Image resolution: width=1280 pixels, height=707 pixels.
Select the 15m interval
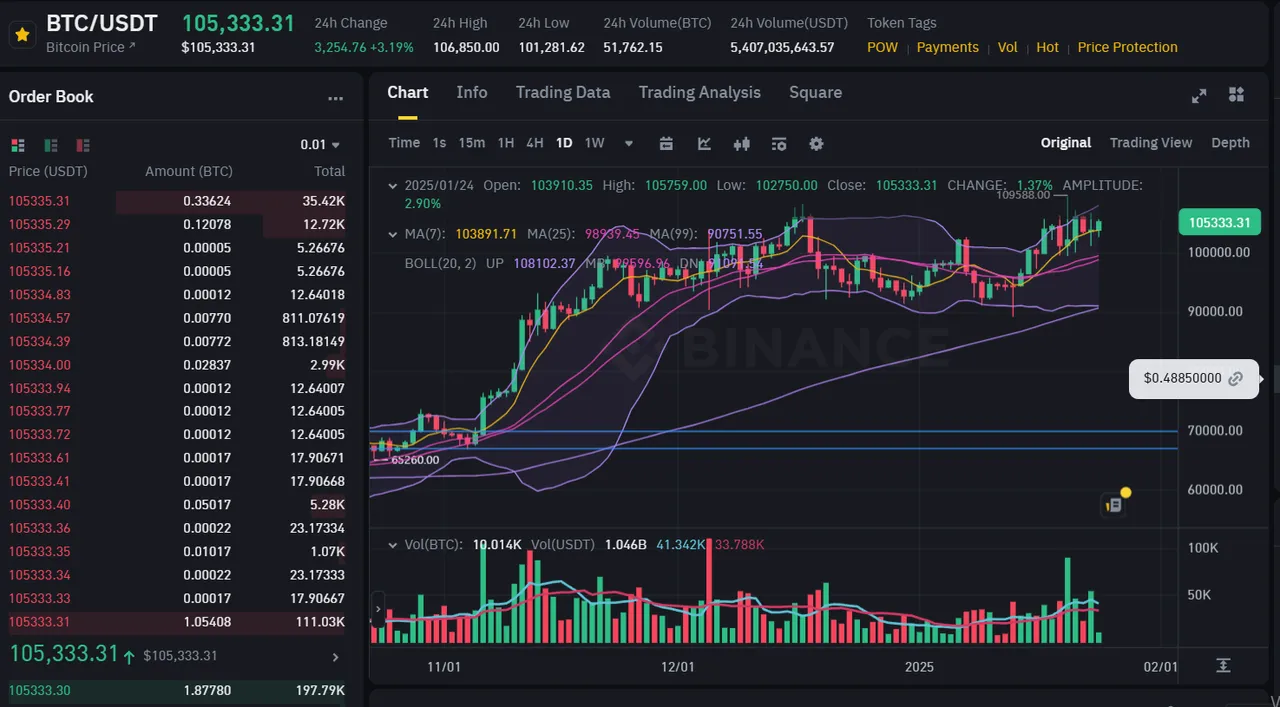pos(472,143)
